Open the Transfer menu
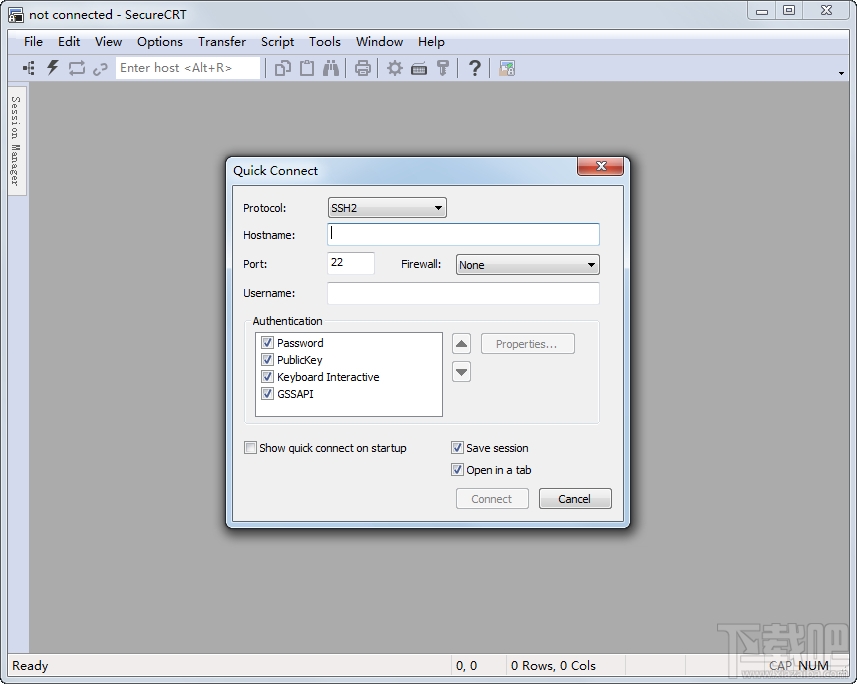The width and height of the screenshot is (857, 684). pyautogui.click(x=222, y=42)
